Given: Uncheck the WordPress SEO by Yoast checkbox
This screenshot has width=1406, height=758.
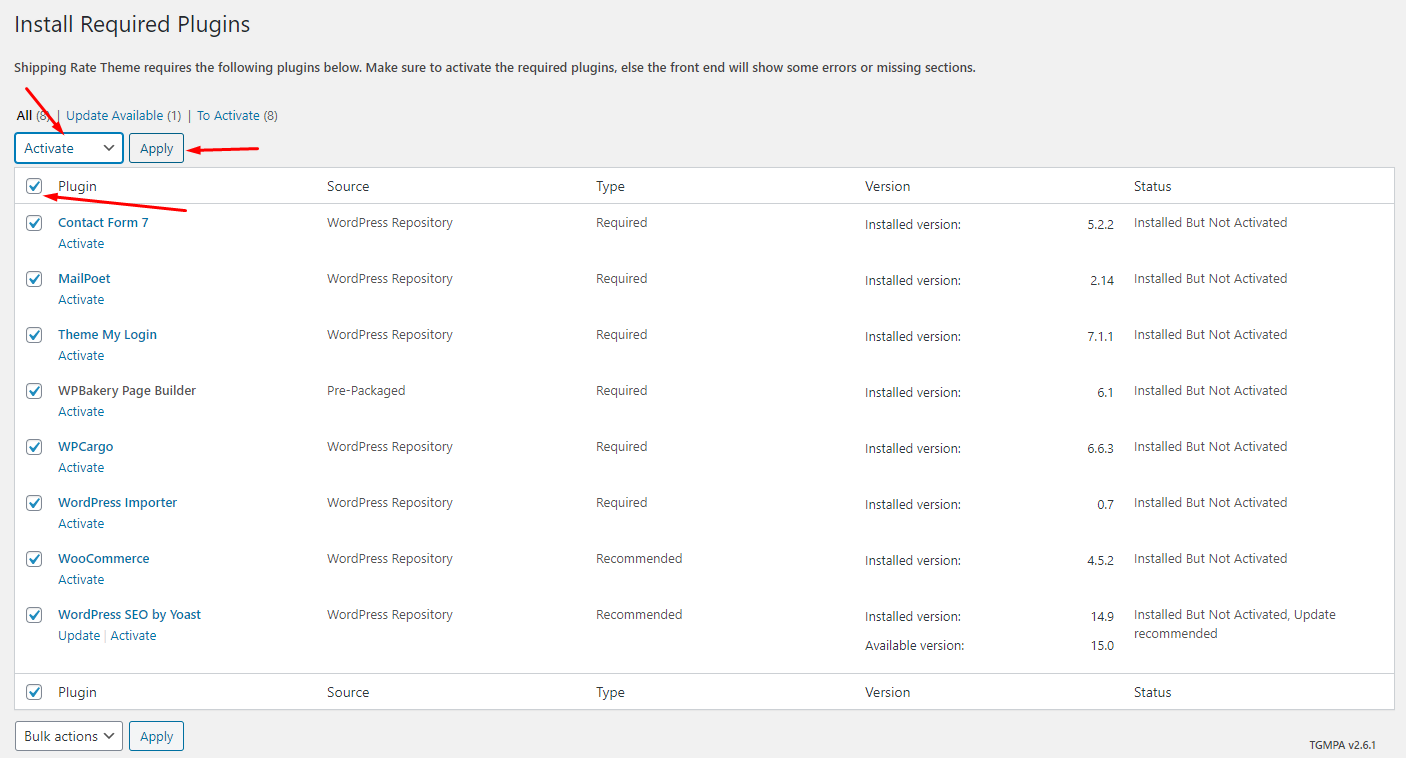Looking at the screenshot, I should pyautogui.click(x=34, y=615).
